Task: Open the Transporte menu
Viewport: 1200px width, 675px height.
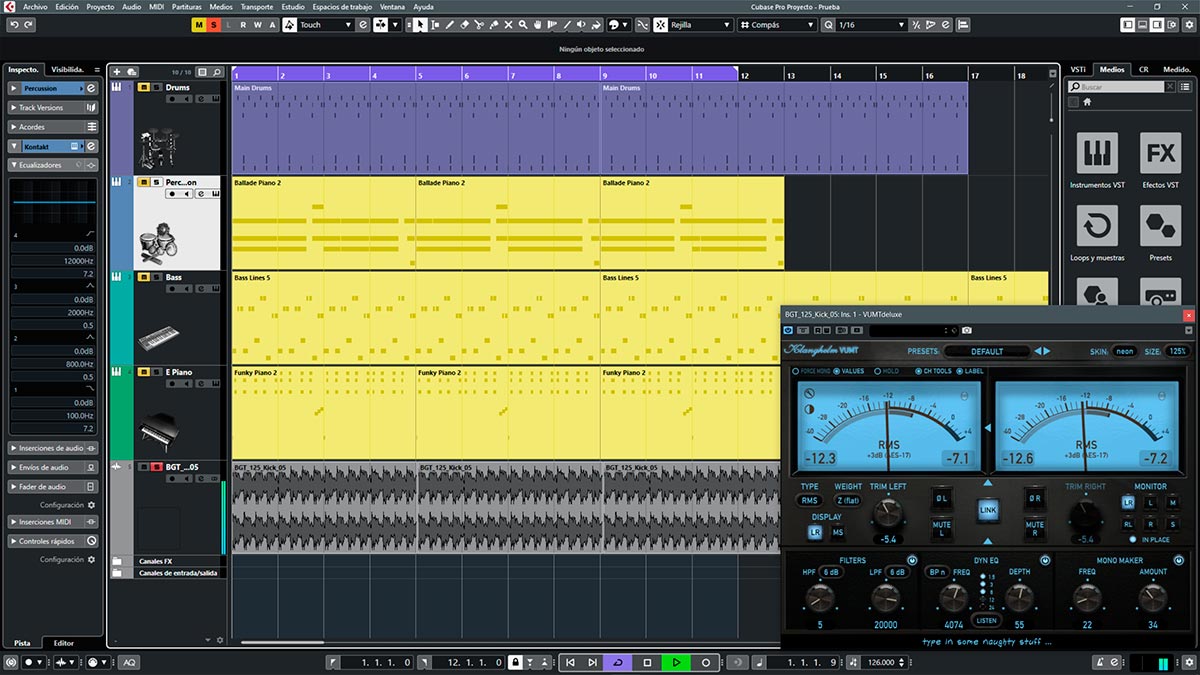Action: click(256, 6)
